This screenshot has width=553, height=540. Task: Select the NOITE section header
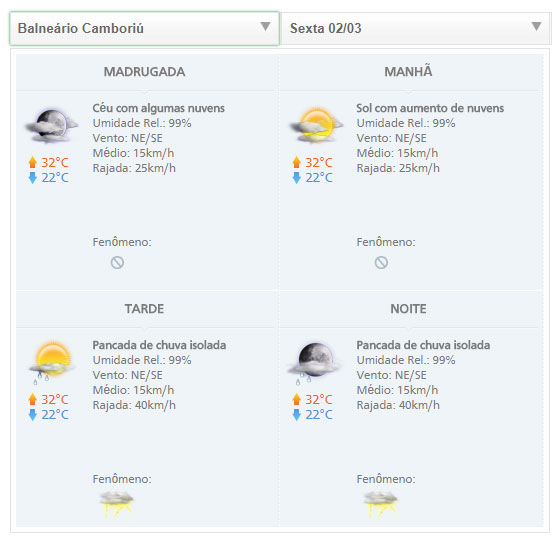(408, 309)
